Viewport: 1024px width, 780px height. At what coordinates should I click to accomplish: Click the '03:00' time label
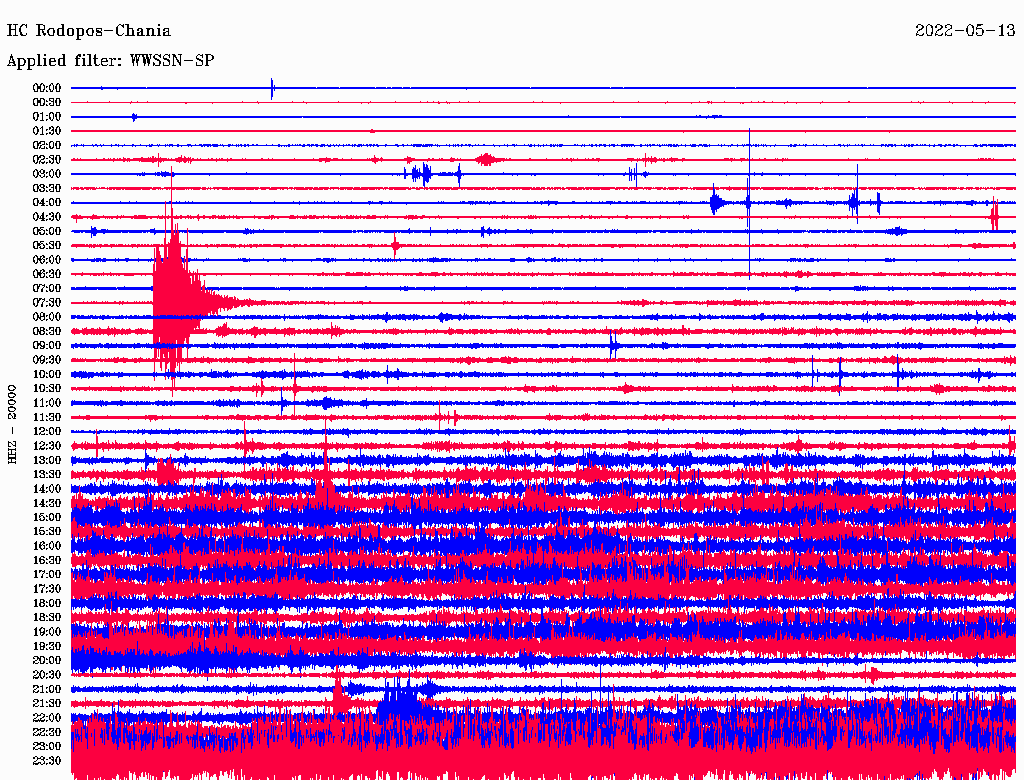pos(47,174)
